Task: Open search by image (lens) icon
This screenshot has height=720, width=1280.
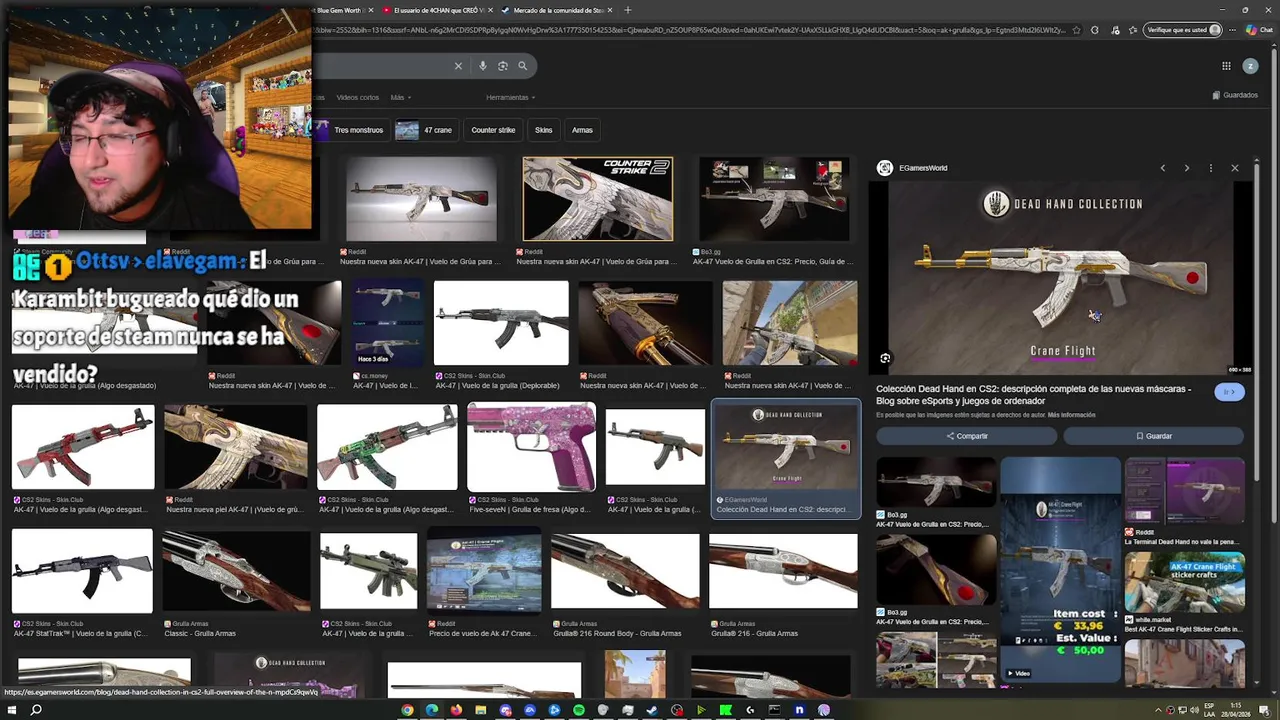Action: pyautogui.click(x=503, y=66)
